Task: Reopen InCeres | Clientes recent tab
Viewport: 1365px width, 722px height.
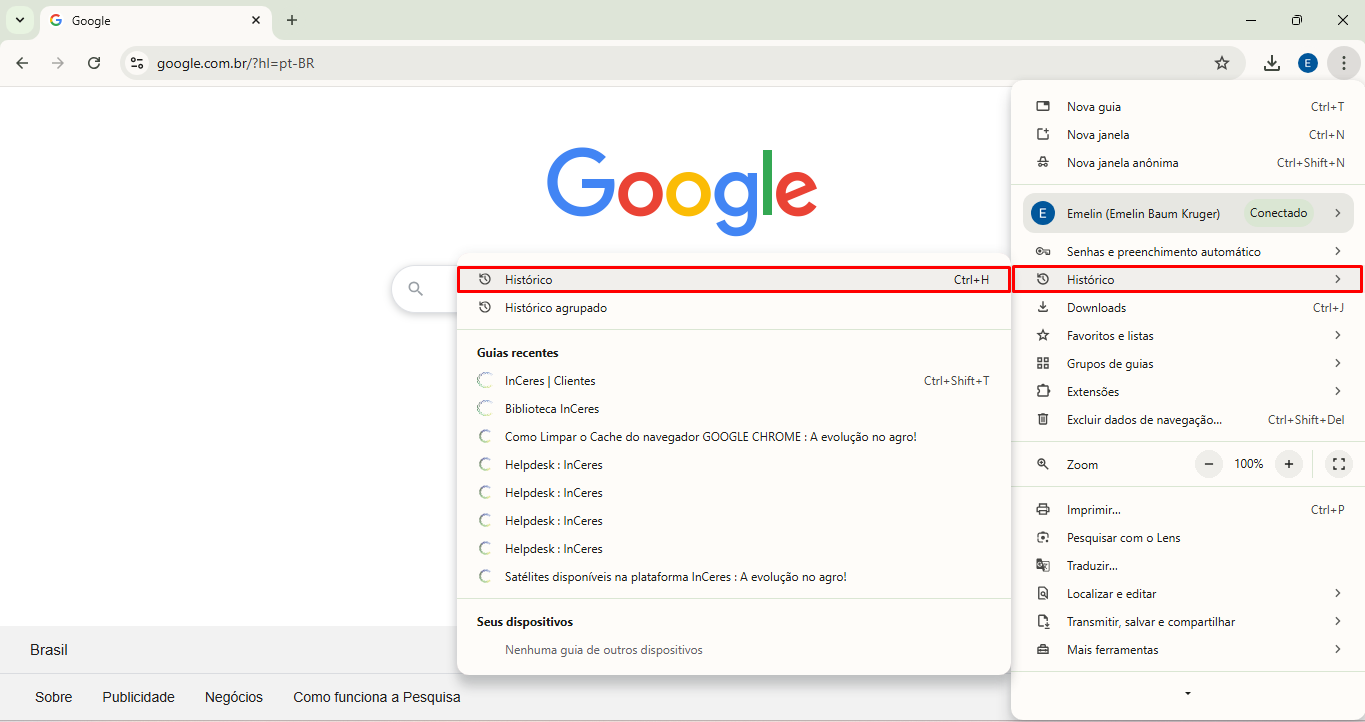Action: point(733,381)
